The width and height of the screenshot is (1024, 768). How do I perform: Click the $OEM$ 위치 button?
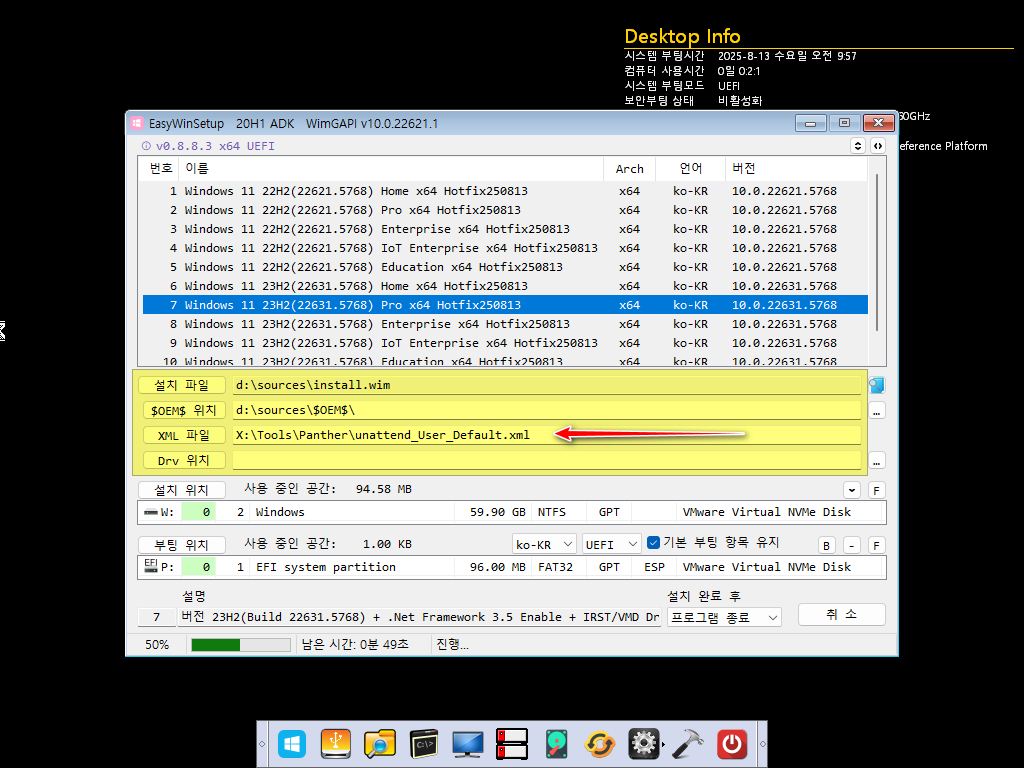pos(182,410)
